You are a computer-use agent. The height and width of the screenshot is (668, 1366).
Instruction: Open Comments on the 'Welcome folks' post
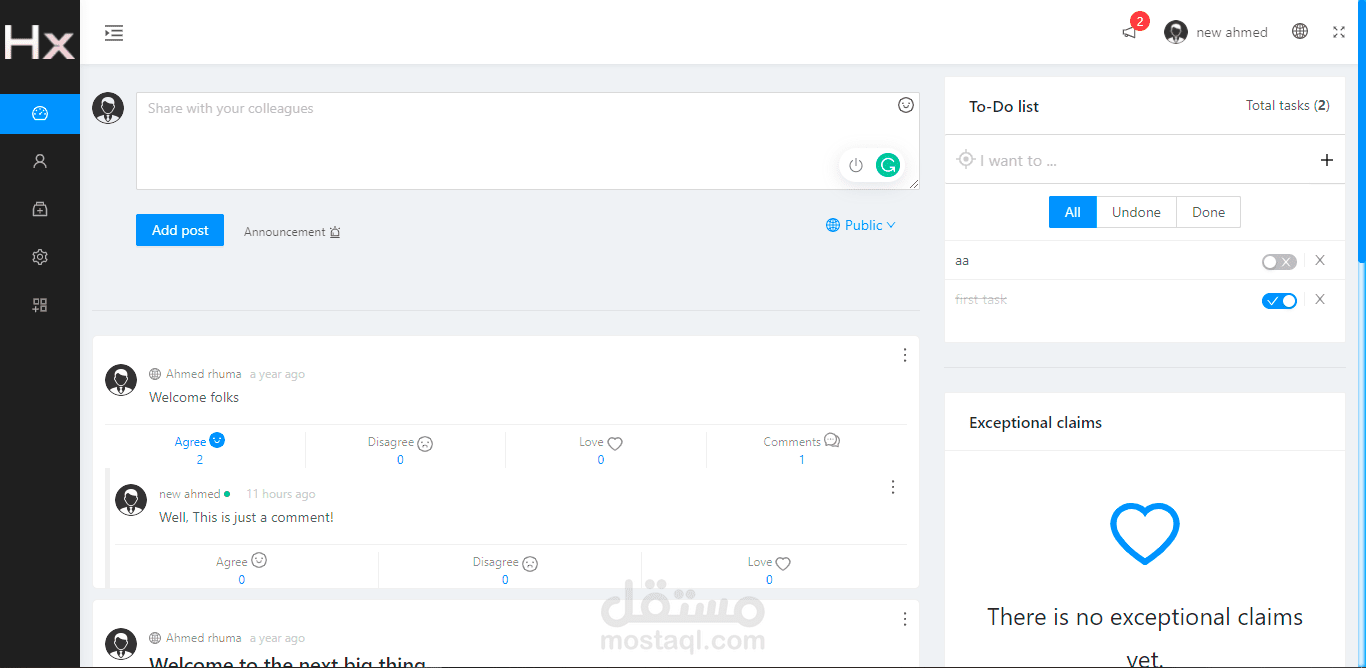tap(802, 441)
